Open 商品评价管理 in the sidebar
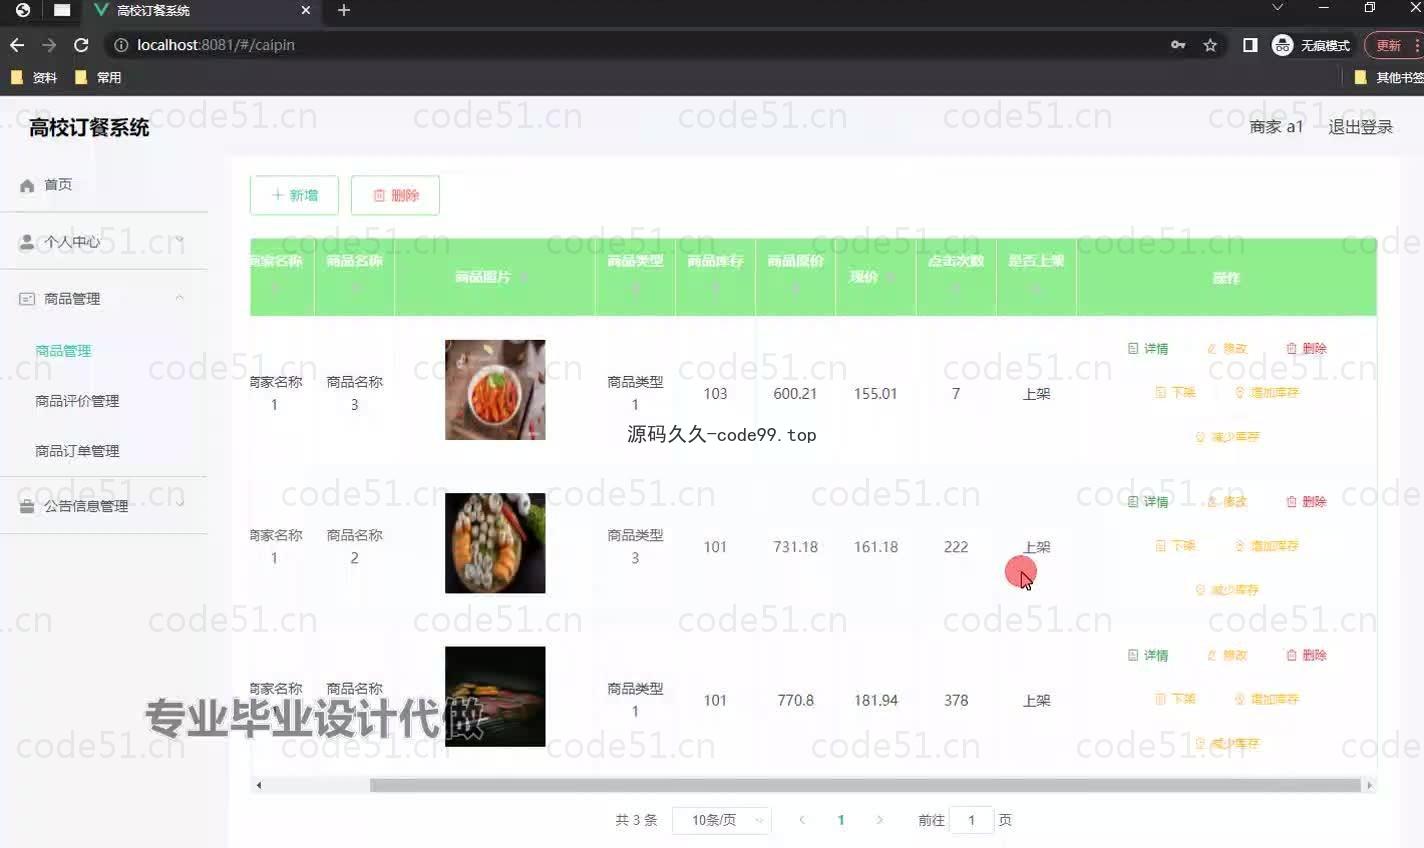The width and height of the screenshot is (1424, 848). (x=77, y=401)
